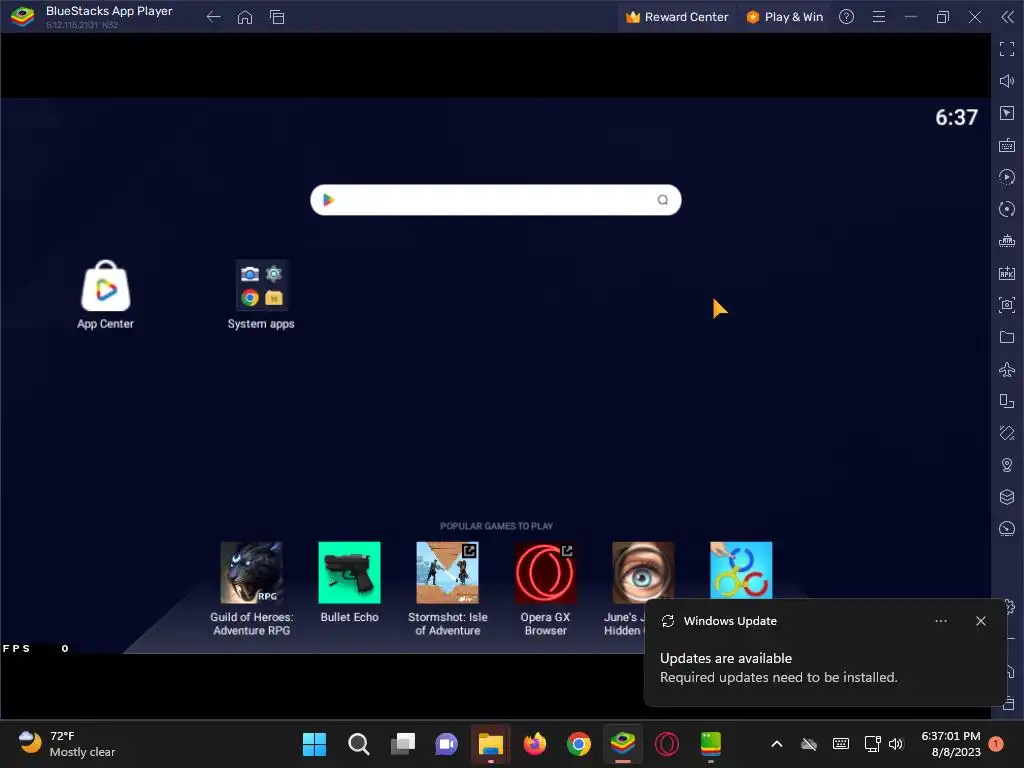This screenshot has width=1024, height=768.
Task: Open the green app in taskbar
Action: click(711, 744)
